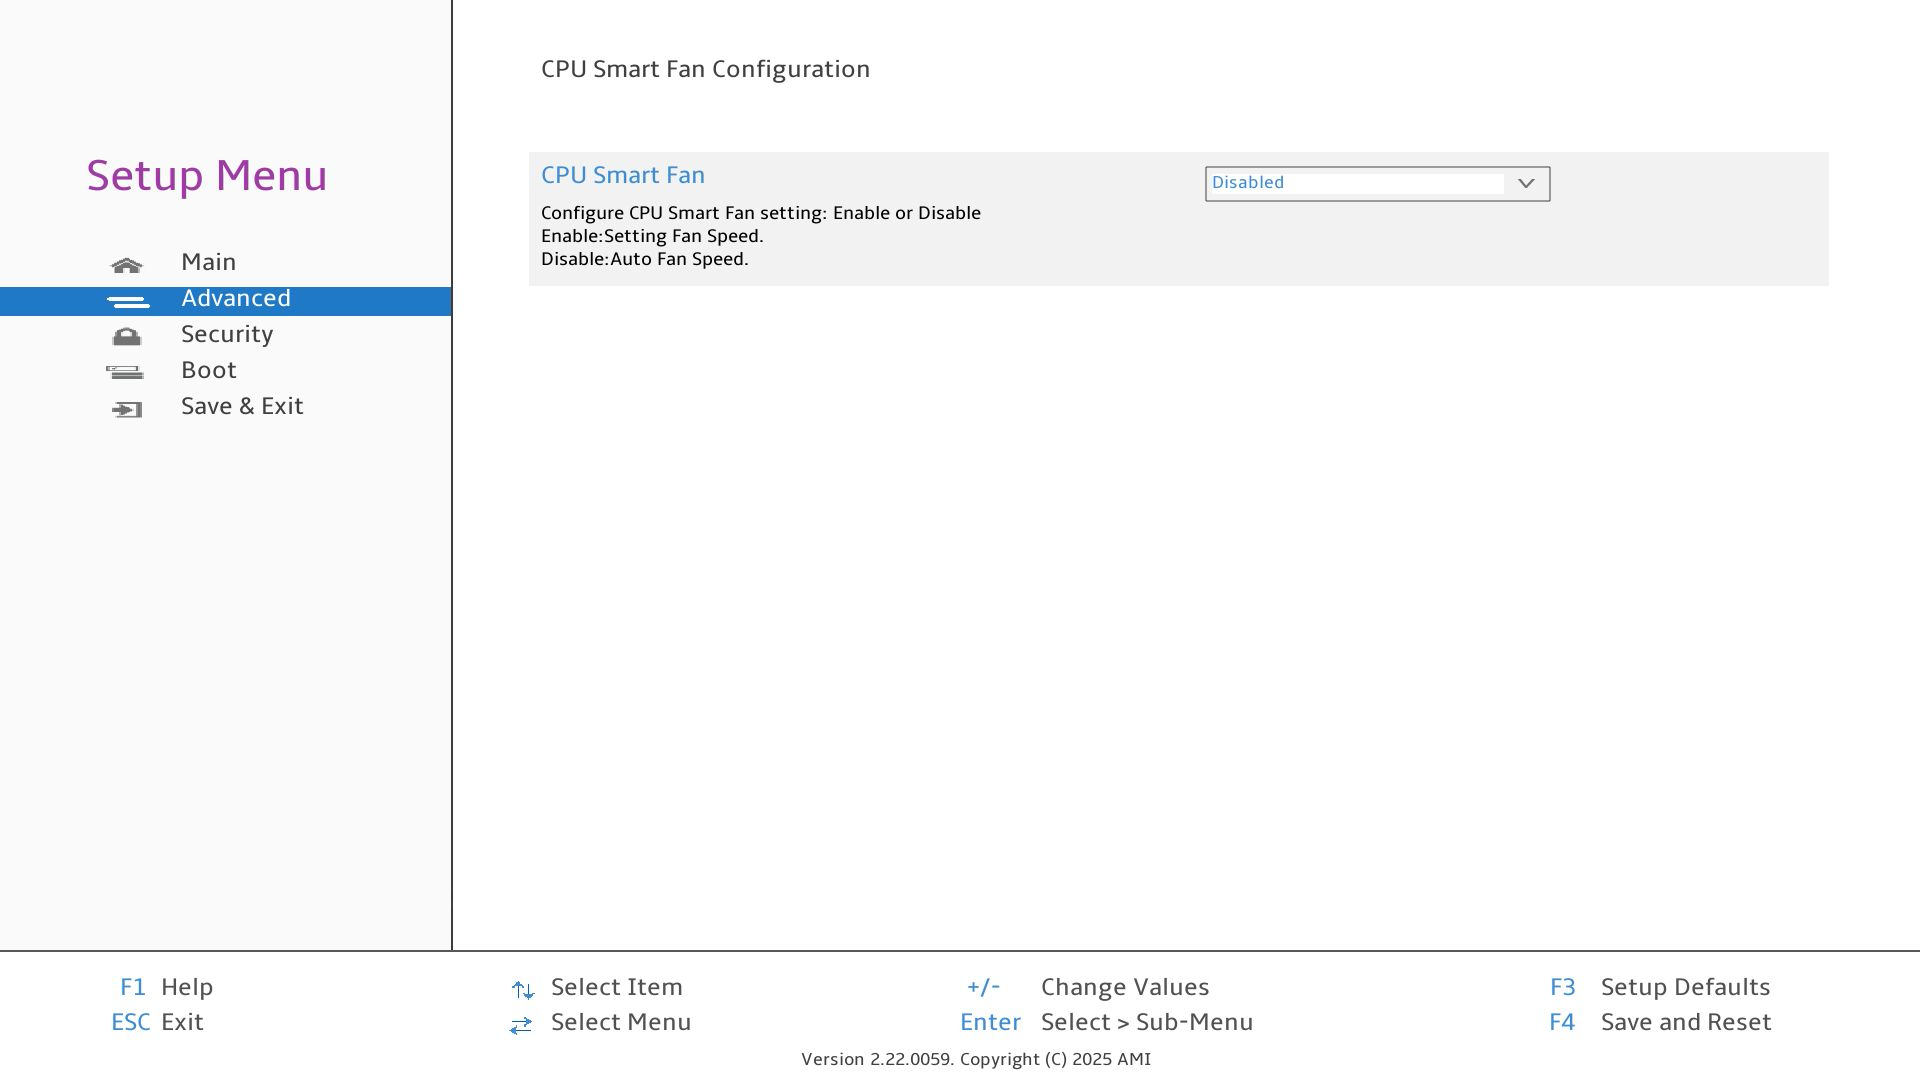Click the up-down arrows Select Item icon
The height and width of the screenshot is (1080, 1920).
click(x=522, y=989)
